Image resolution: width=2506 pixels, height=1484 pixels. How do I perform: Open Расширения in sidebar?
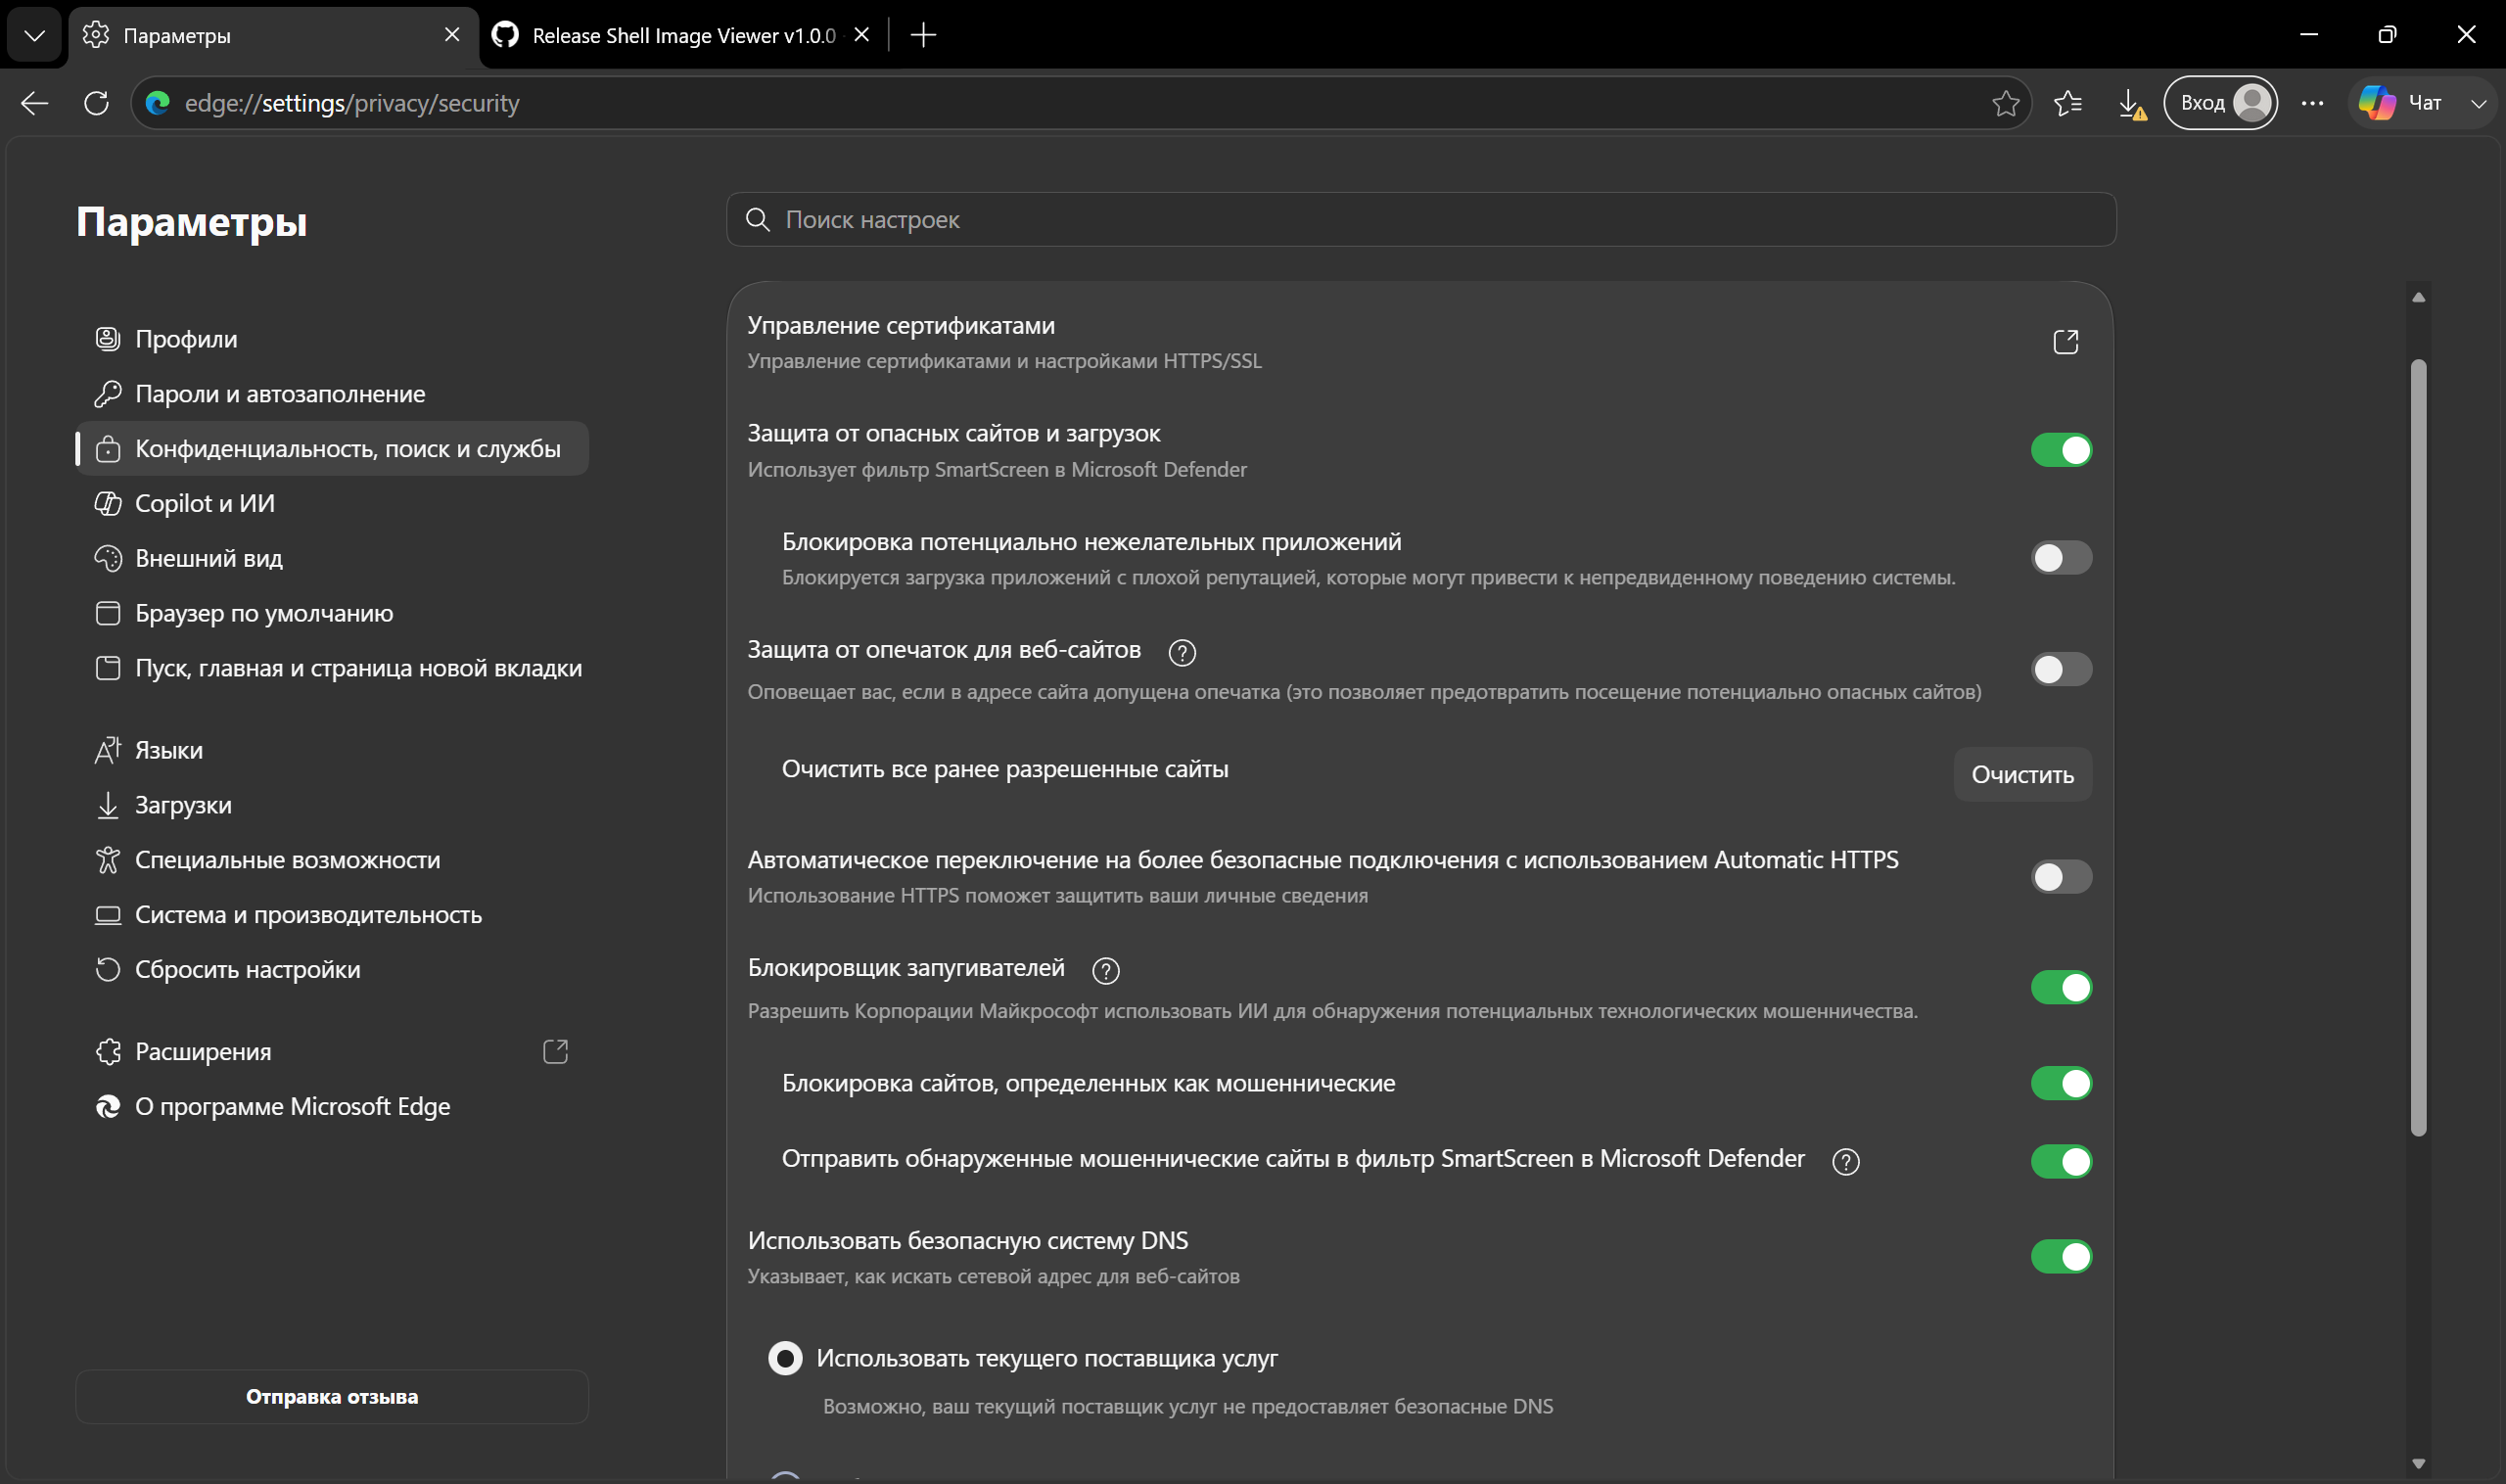click(x=332, y=1052)
